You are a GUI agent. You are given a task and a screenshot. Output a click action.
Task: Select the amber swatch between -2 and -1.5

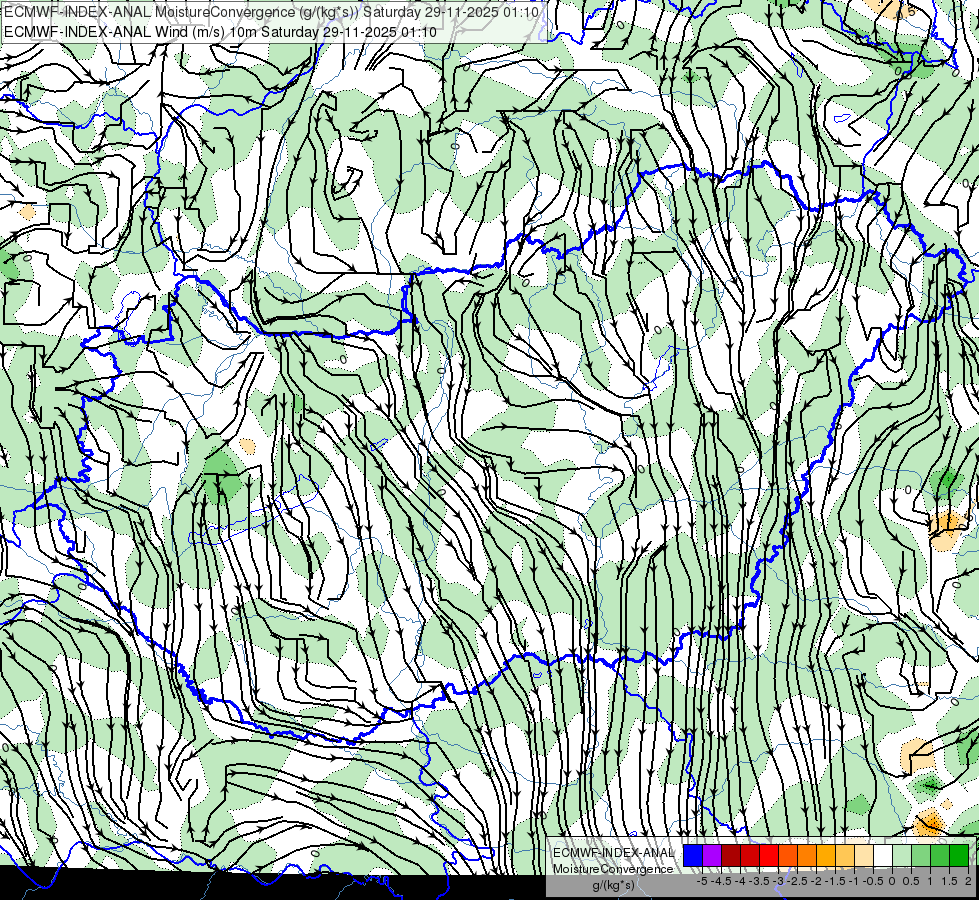click(826, 856)
